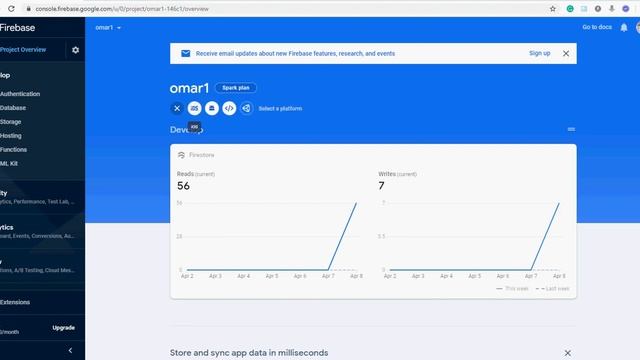This screenshot has width=640, height=360.
Task: Click the Spark plan badge
Action: (x=236, y=88)
